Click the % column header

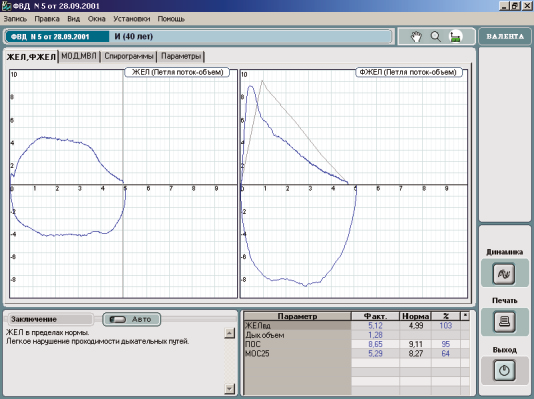click(x=446, y=316)
